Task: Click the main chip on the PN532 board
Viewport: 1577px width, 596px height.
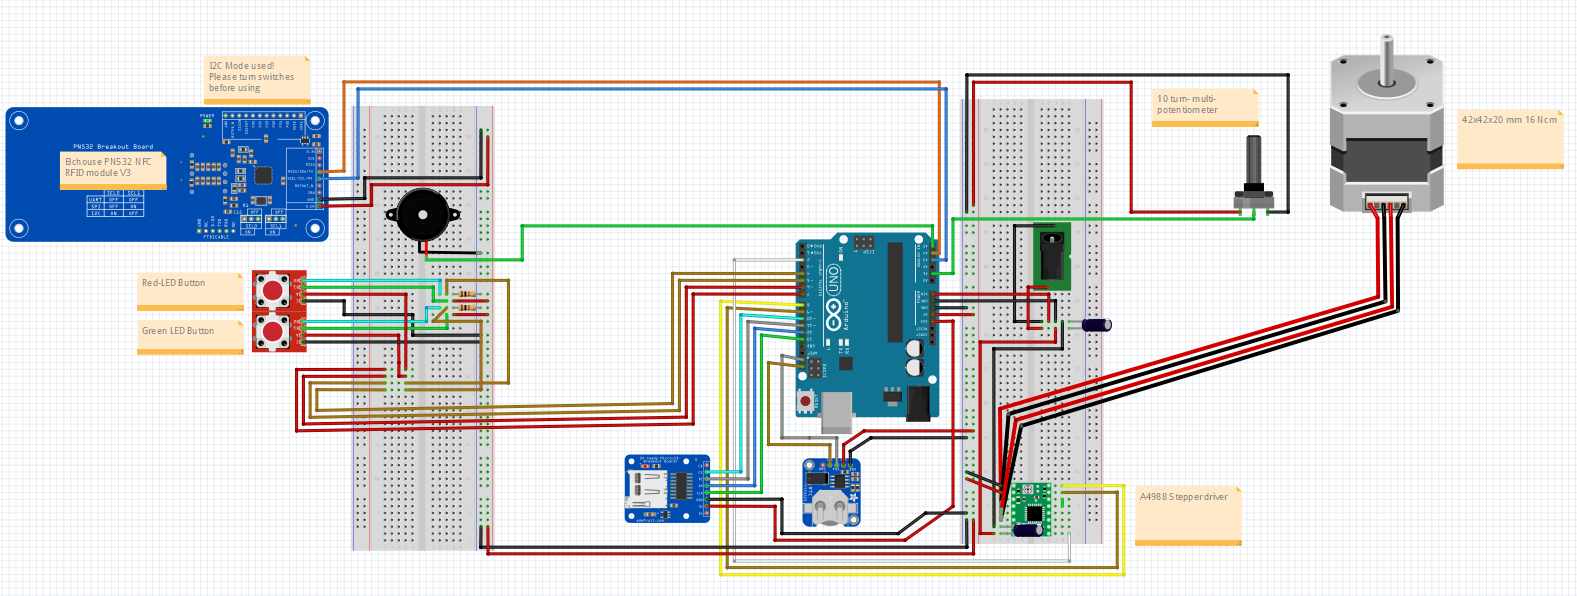Action: (262, 175)
